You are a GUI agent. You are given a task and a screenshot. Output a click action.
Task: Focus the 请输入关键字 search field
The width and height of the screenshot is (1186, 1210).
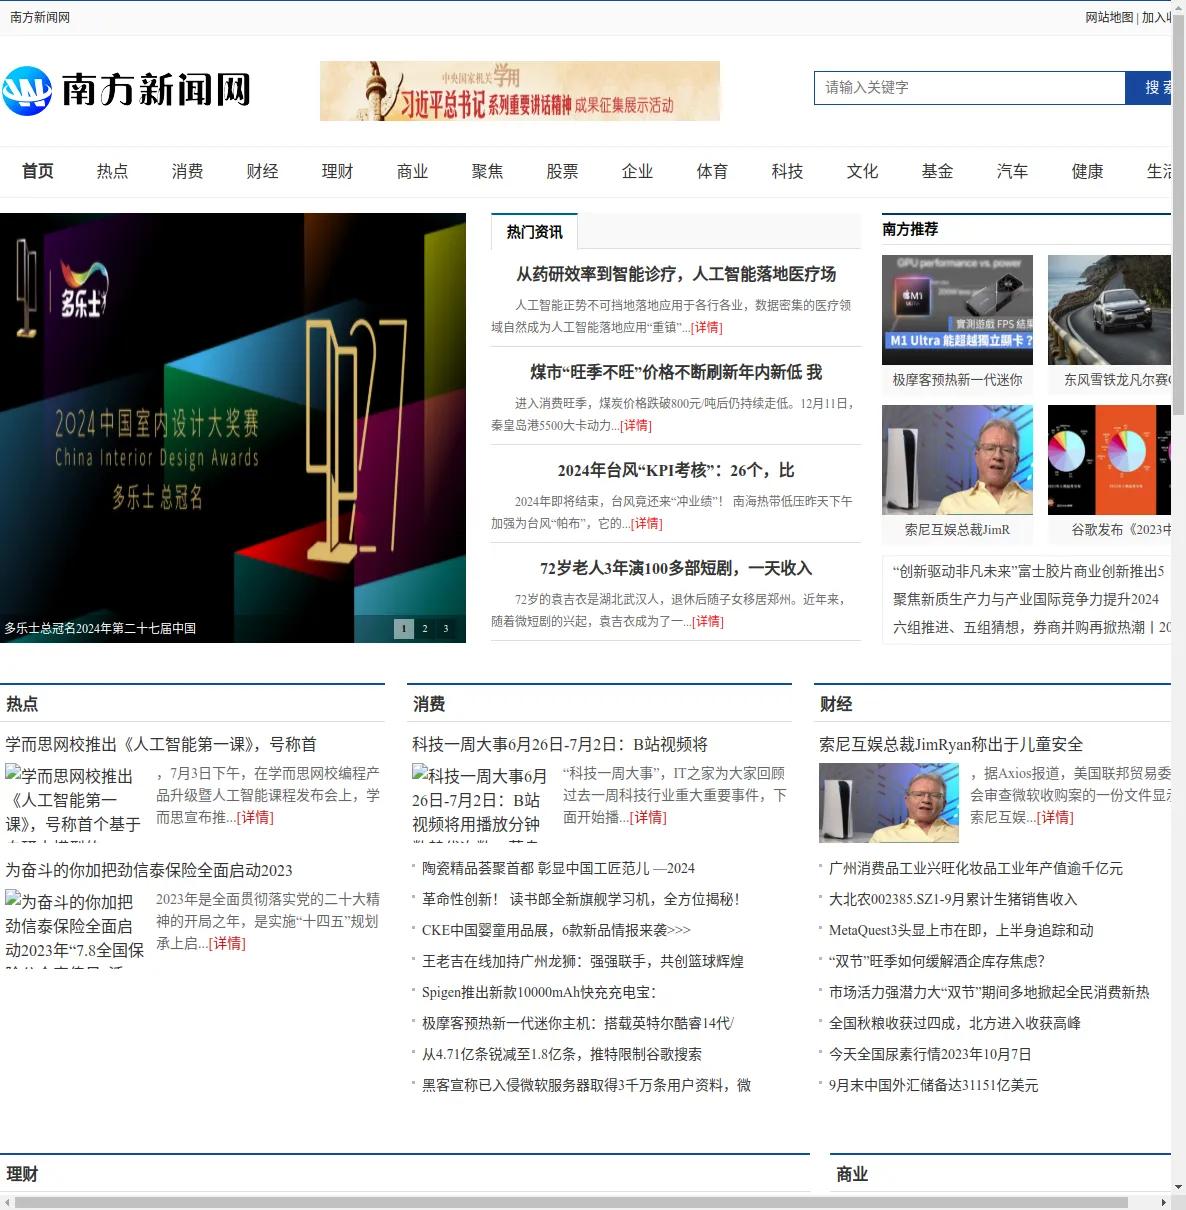(970, 88)
